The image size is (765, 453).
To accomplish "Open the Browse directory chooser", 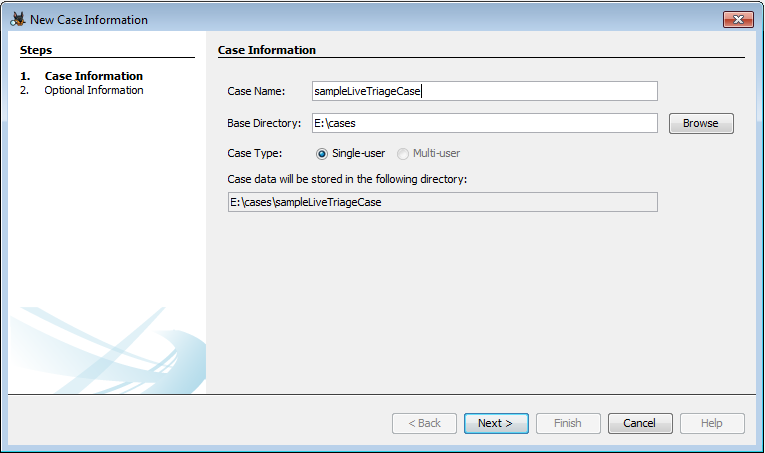I will coord(700,123).
